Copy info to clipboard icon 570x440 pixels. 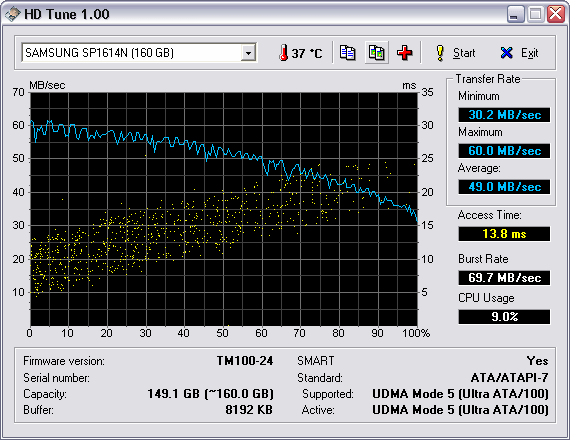[x=347, y=53]
